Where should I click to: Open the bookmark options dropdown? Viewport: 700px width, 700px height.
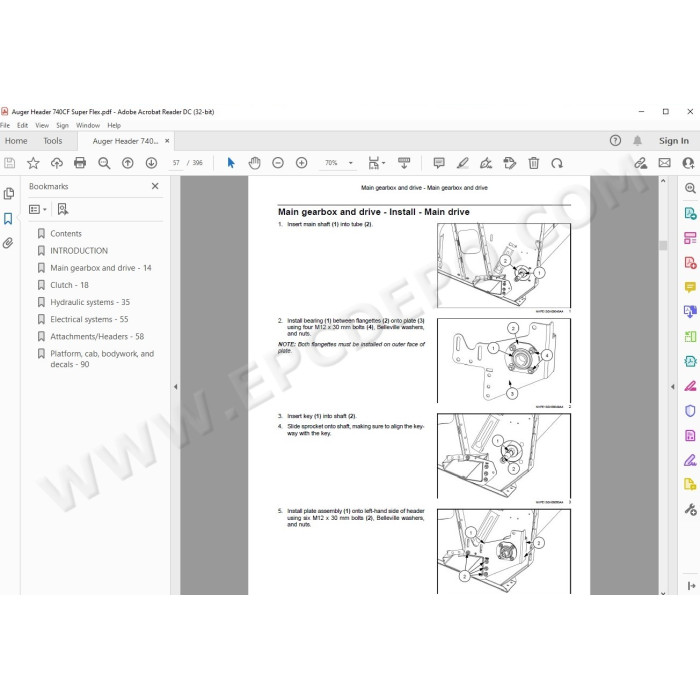[38, 209]
